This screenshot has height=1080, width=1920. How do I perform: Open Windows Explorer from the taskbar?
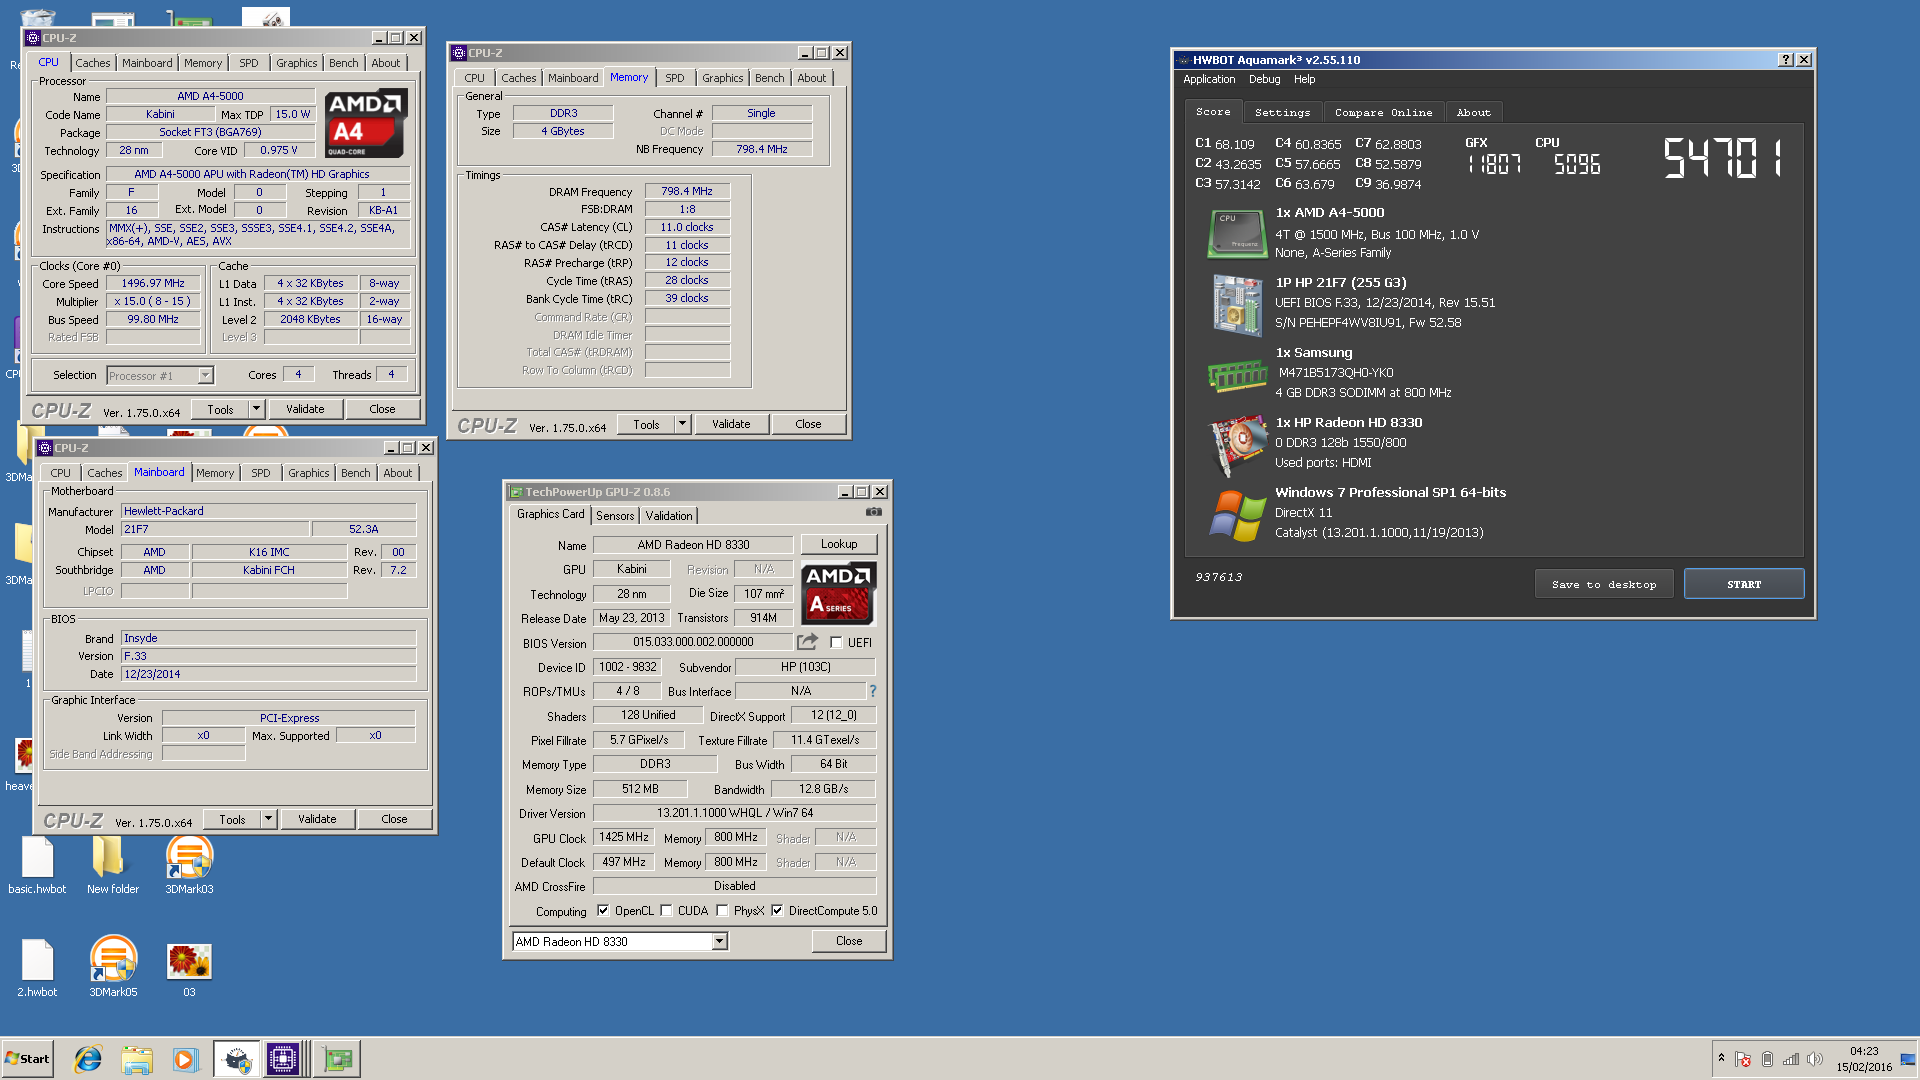coord(137,1059)
